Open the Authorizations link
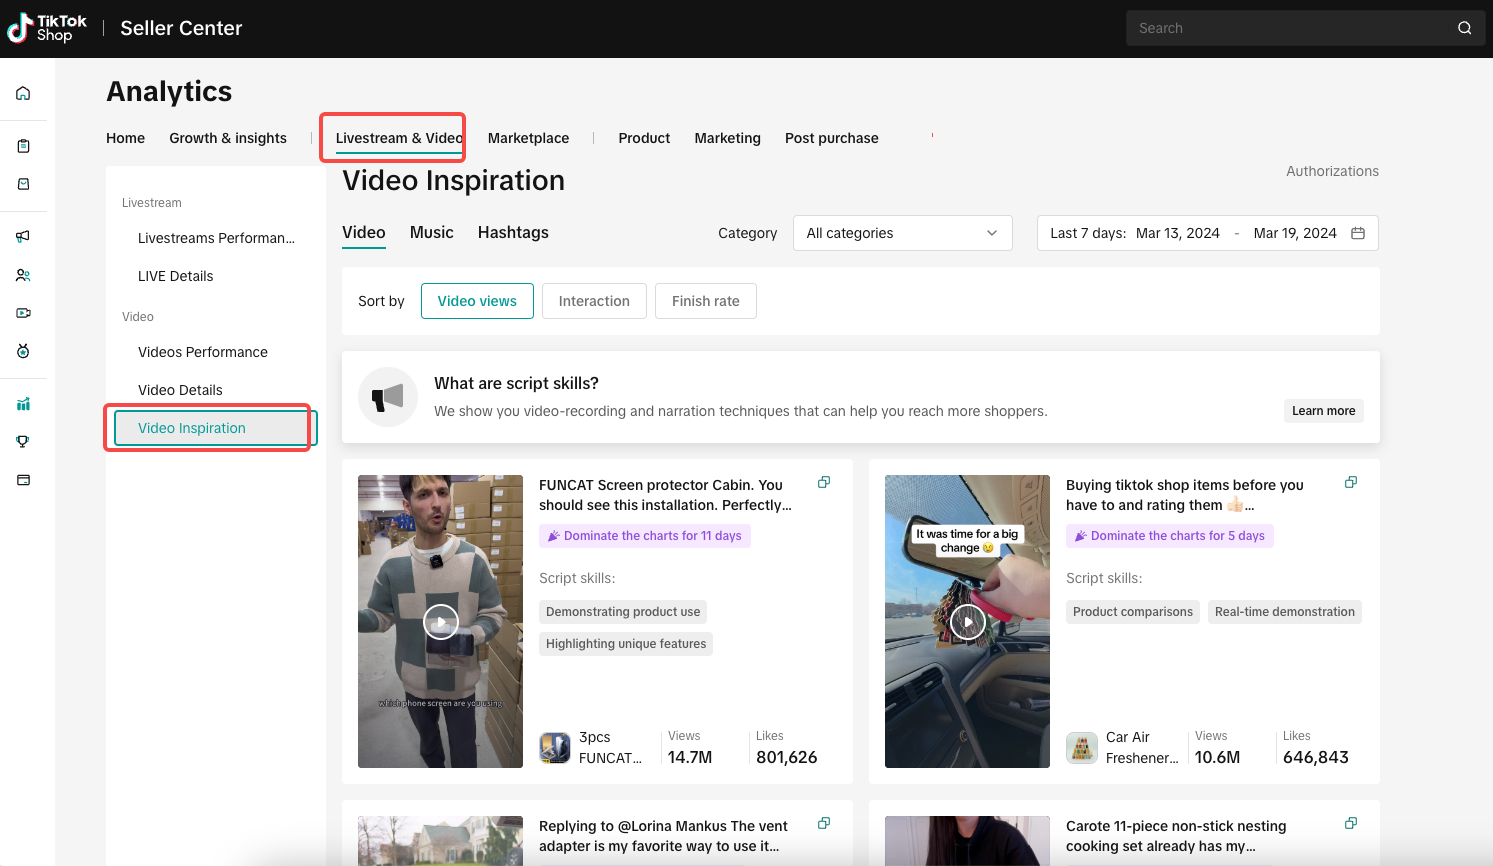 tap(1332, 171)
